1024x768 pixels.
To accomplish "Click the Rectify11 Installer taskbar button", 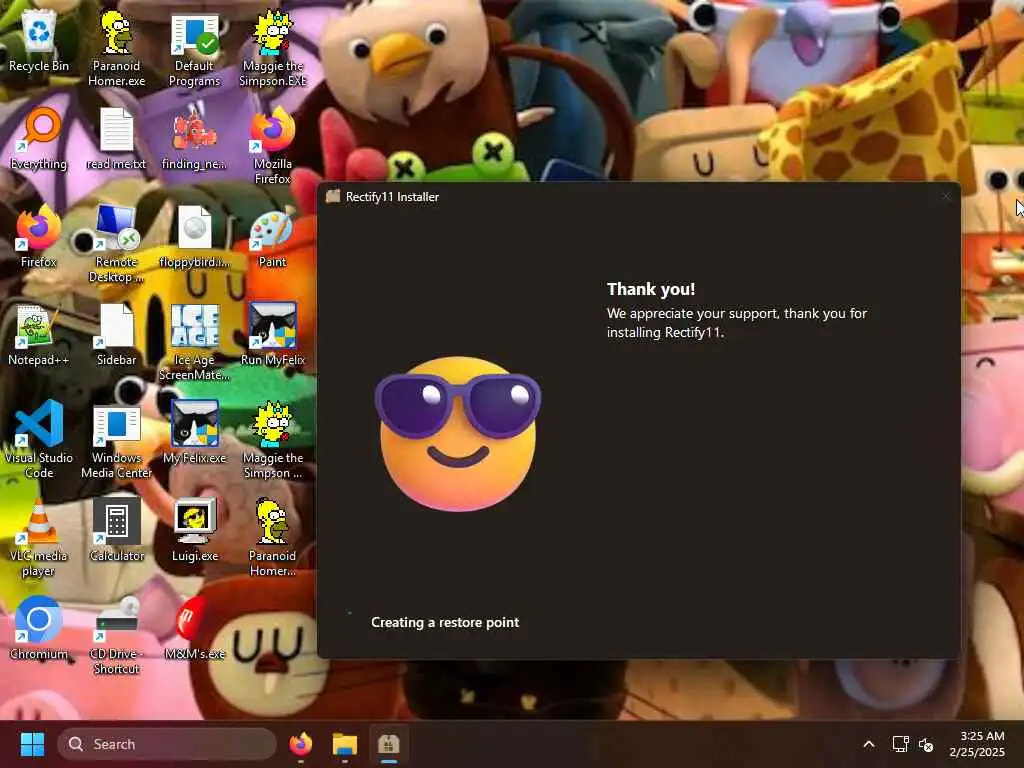I will coord(389,744).
